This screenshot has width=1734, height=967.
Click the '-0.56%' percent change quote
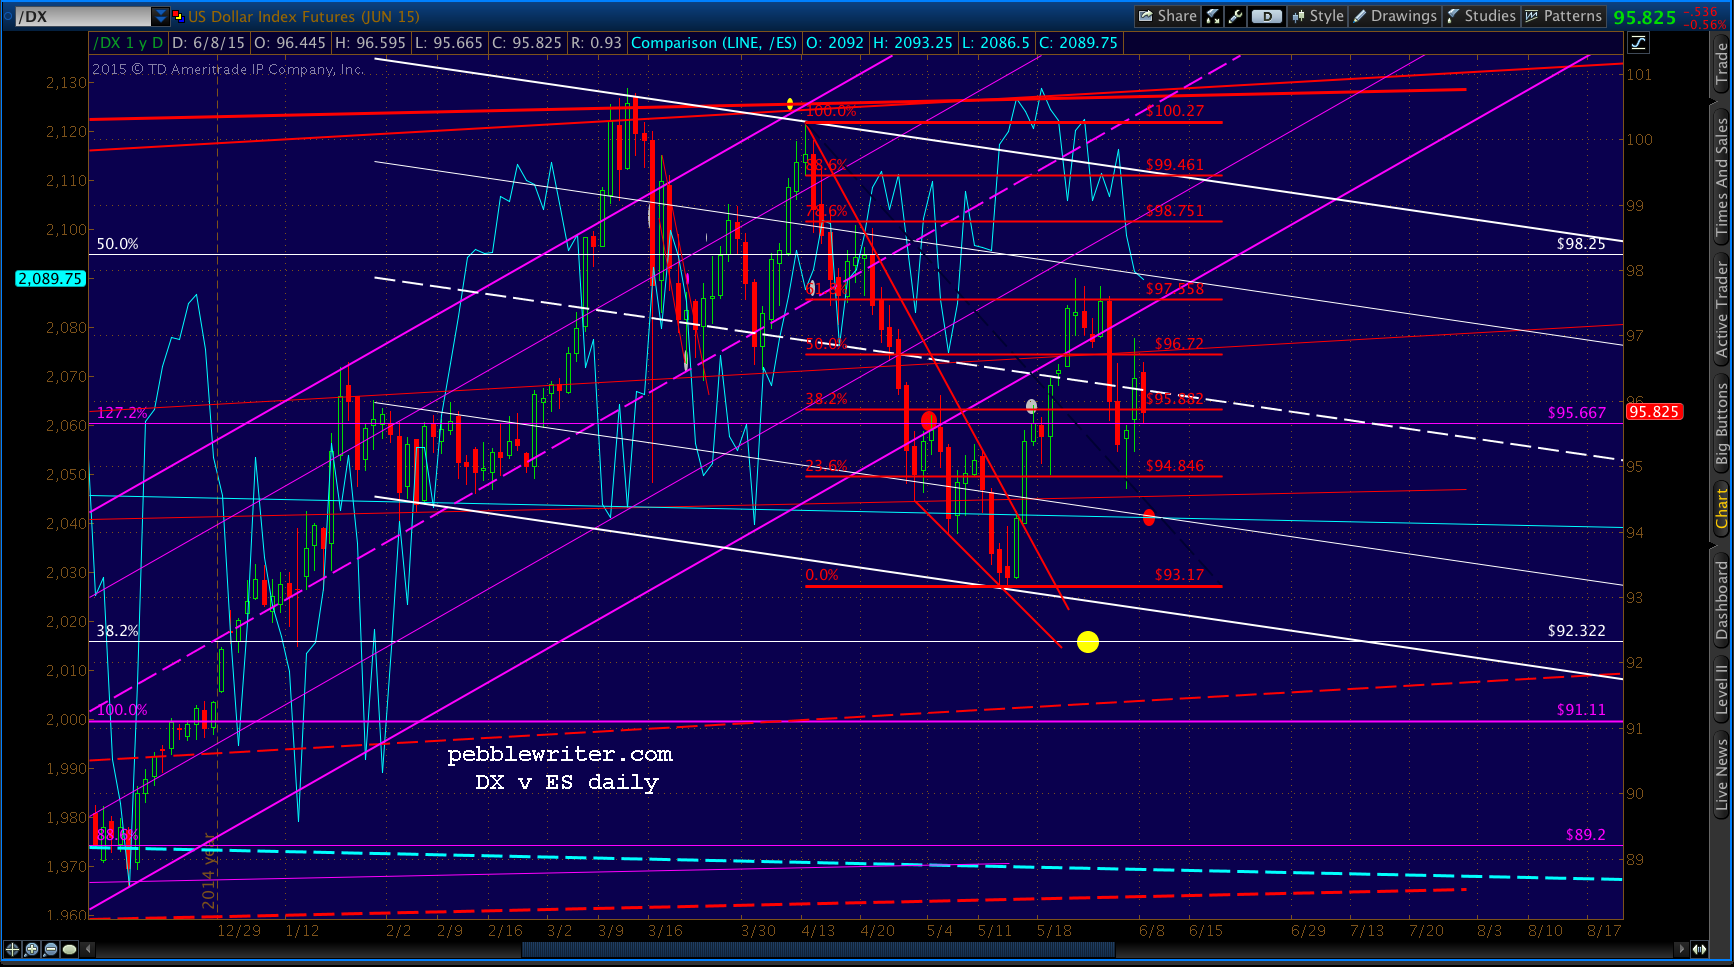tap(1706, 25)
